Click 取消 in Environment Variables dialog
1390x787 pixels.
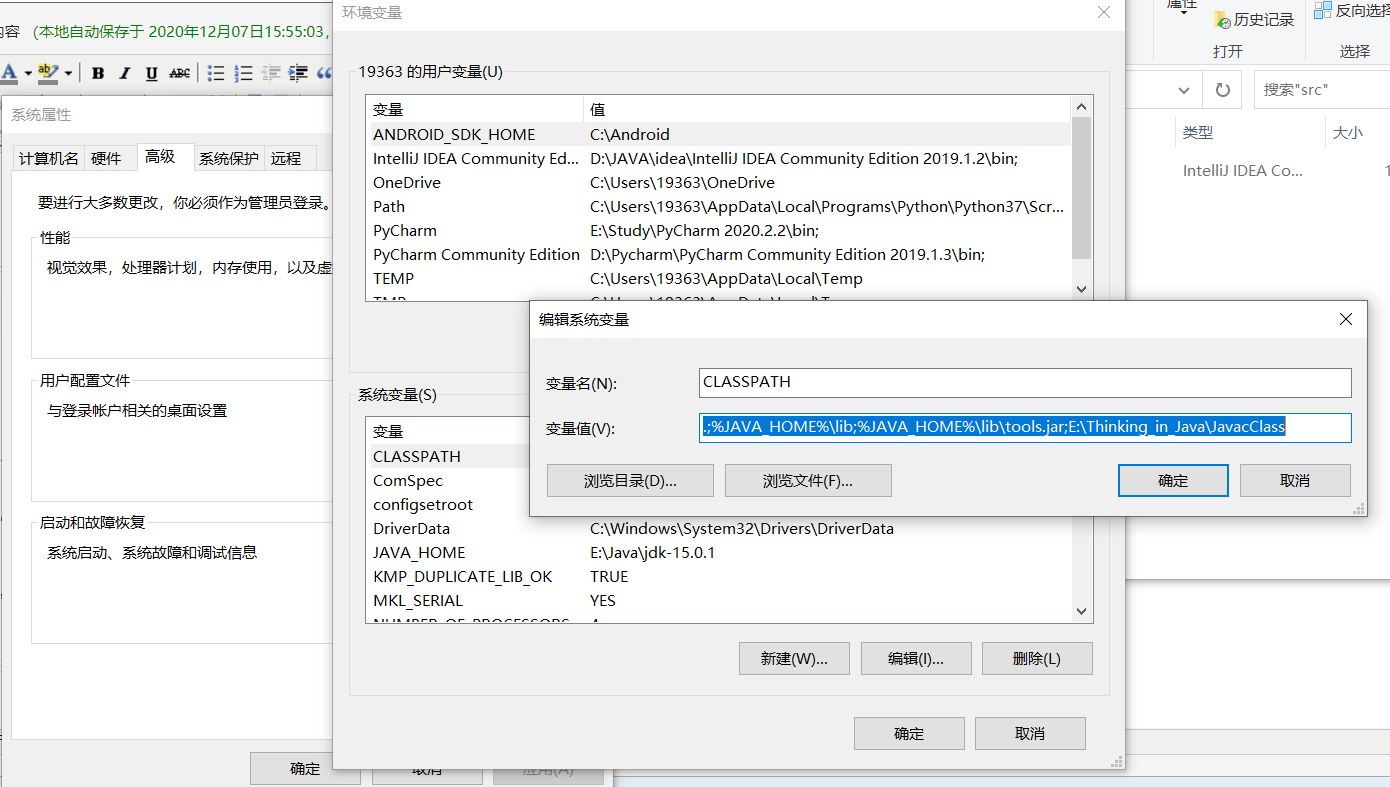1030,733
